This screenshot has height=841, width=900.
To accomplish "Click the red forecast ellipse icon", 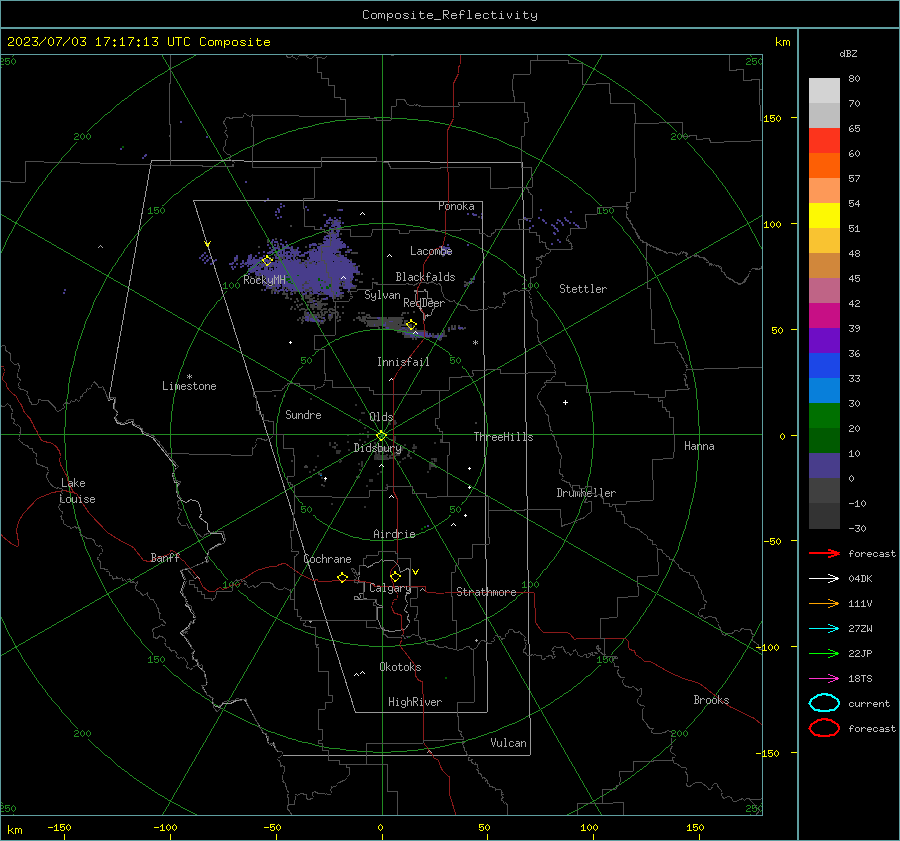I will (x=824, y=728).
